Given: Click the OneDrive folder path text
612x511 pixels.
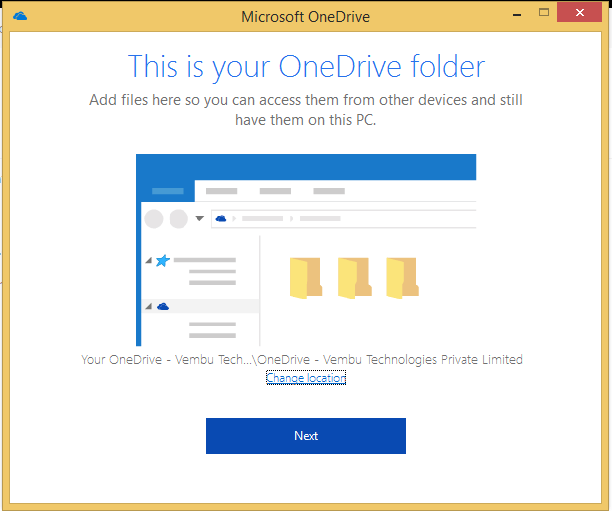Looking at the screenshot, I should (302, 359).
